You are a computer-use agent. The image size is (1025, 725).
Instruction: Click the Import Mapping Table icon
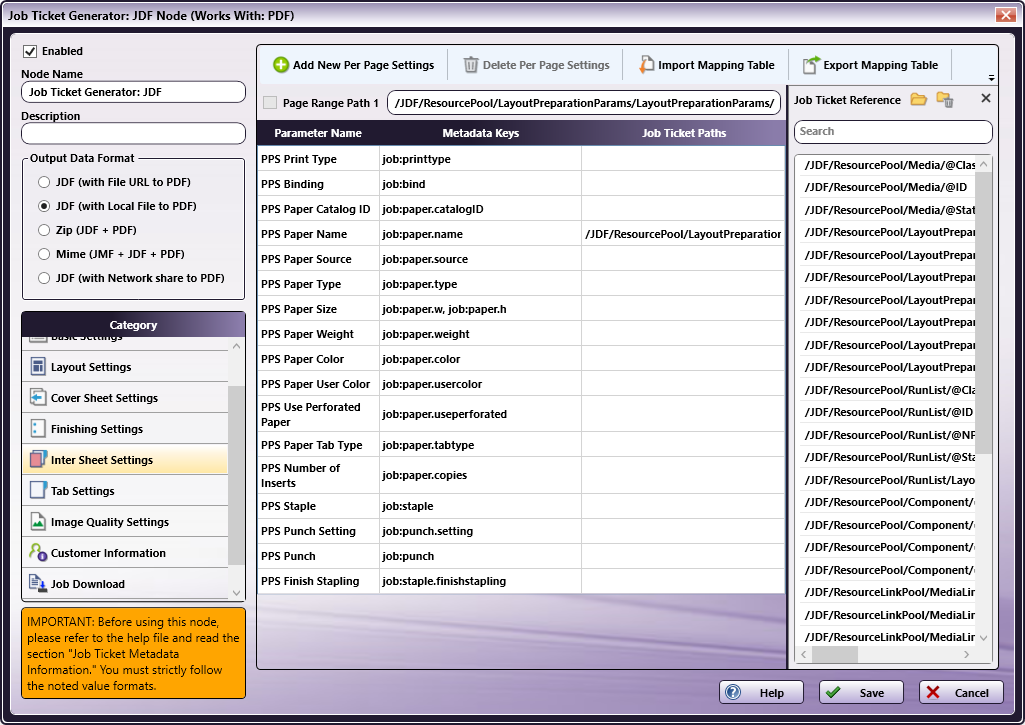click(x=647, y=65)
